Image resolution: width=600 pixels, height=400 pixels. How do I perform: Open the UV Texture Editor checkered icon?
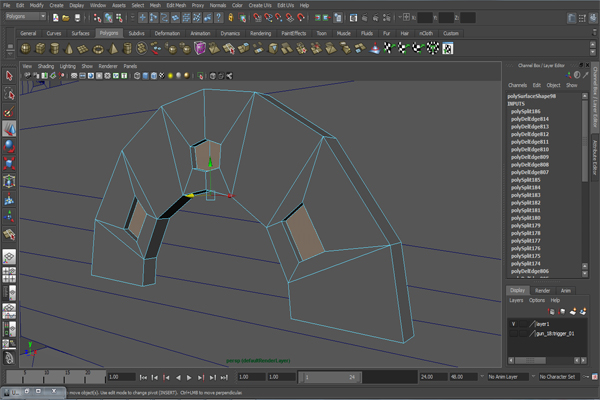448,49
